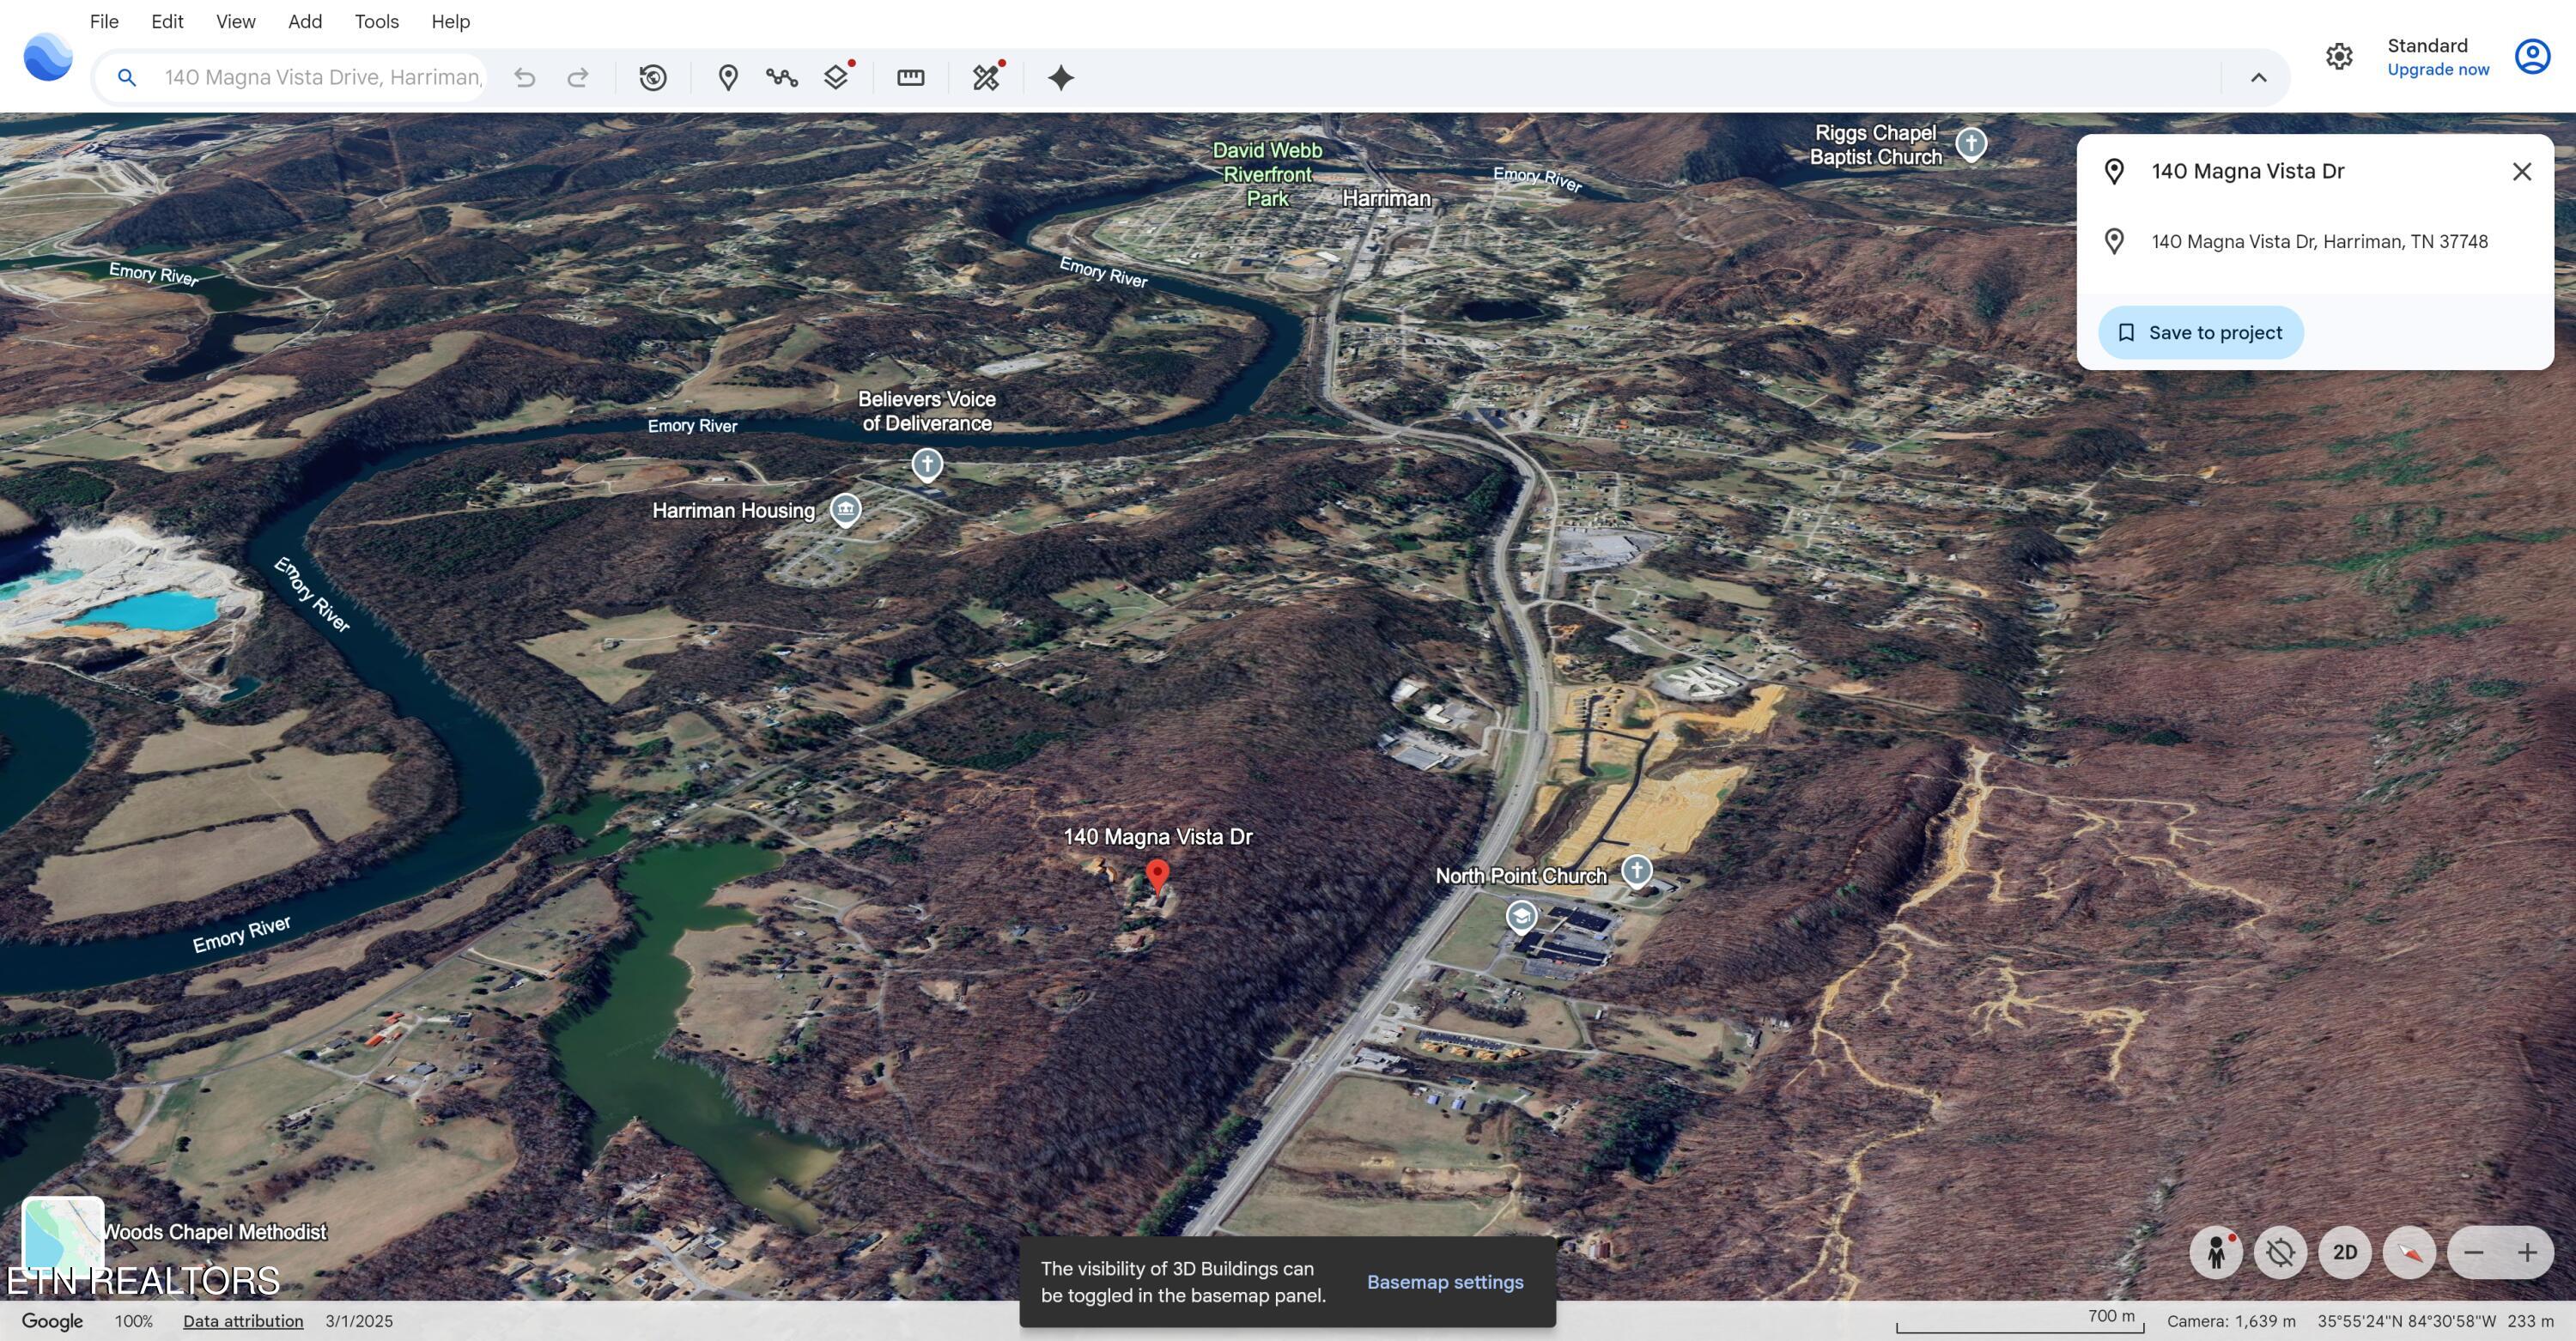2576x1341 pixels.
Task: Click Basemap settings link
Action: pyautogui.click(x=1445, y=1282)
